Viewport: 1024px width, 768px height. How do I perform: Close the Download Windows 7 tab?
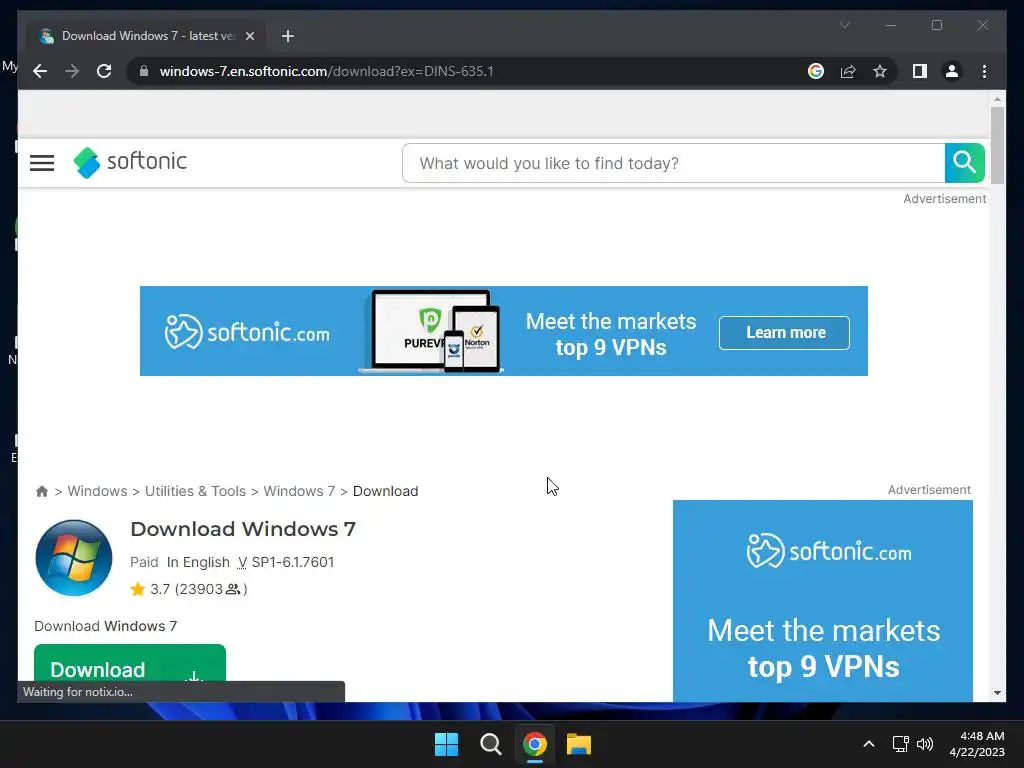(249, 36)
